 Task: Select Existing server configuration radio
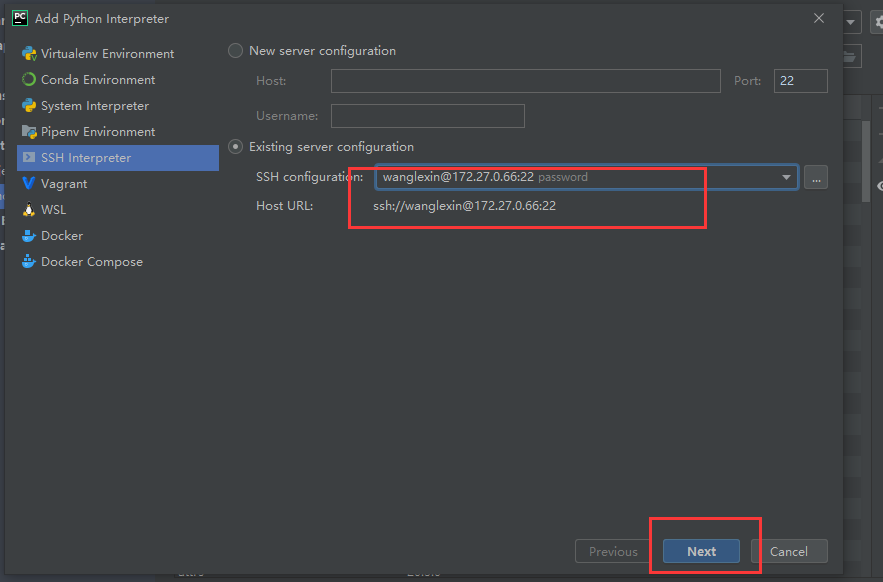coord(235,146)
